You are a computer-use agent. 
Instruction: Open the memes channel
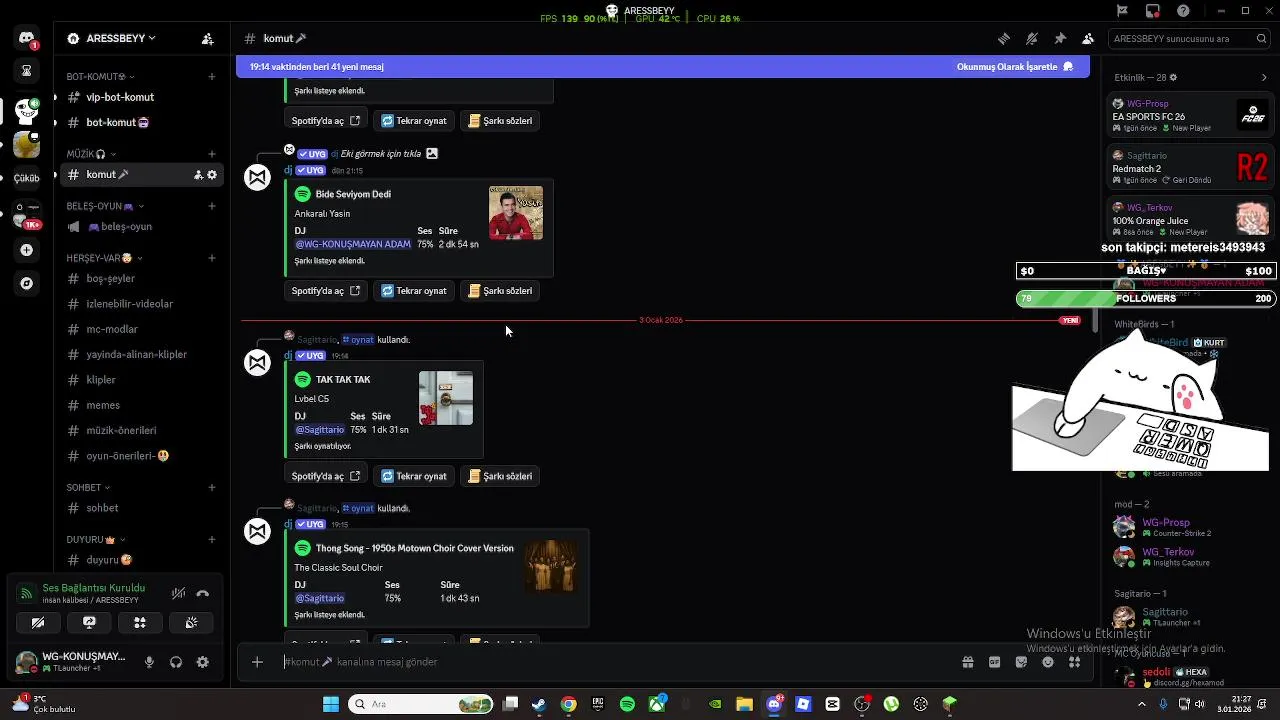click(x=140, y=405)
